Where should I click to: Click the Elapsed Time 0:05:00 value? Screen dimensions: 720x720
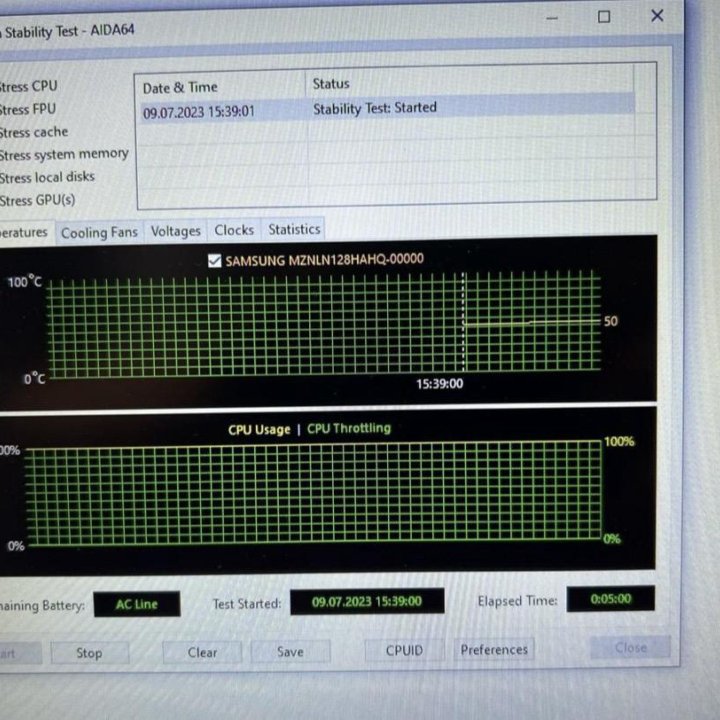611,599
